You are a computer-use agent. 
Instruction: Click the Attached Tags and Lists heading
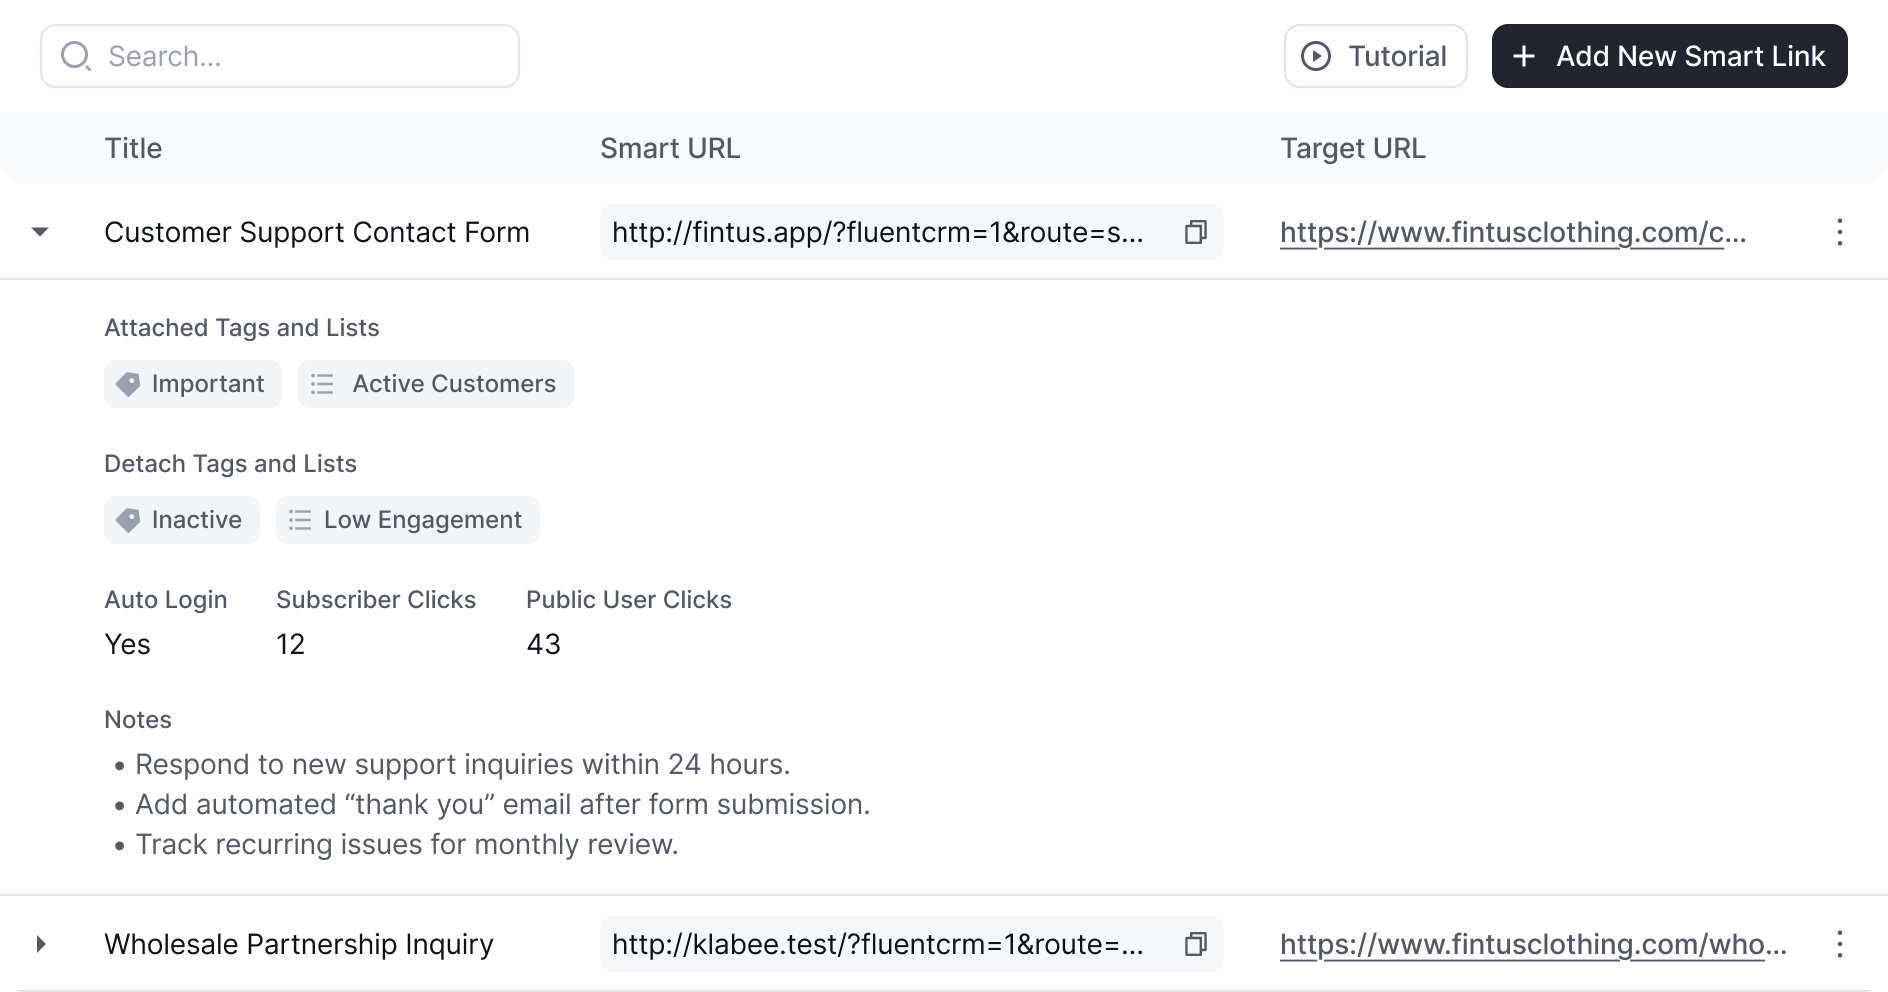pos(242,328)
